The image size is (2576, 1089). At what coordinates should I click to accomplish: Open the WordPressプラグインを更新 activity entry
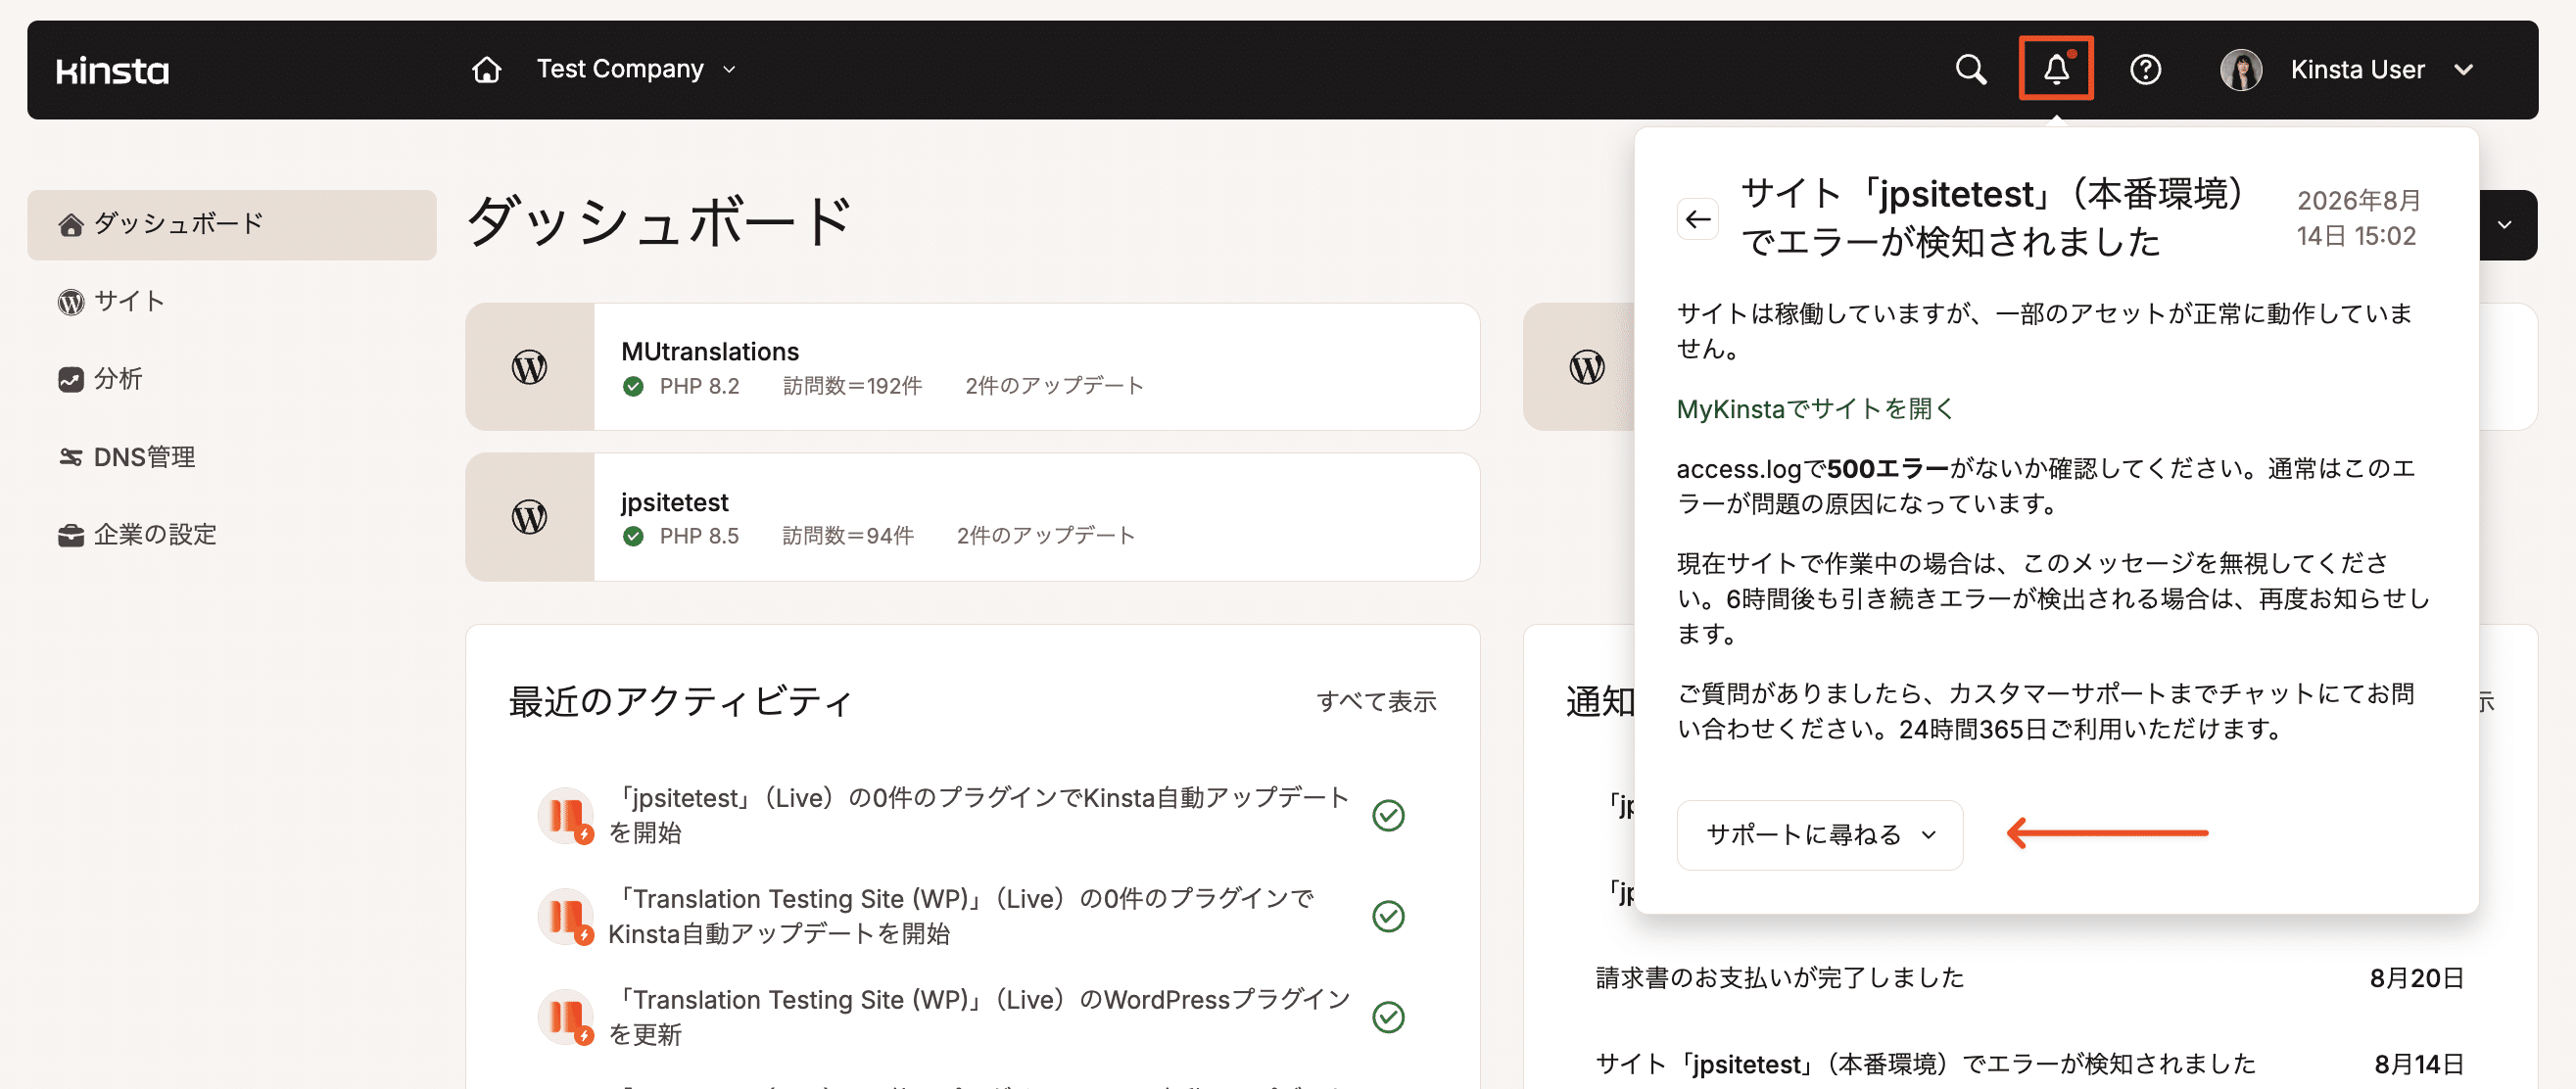(978, 1017)
